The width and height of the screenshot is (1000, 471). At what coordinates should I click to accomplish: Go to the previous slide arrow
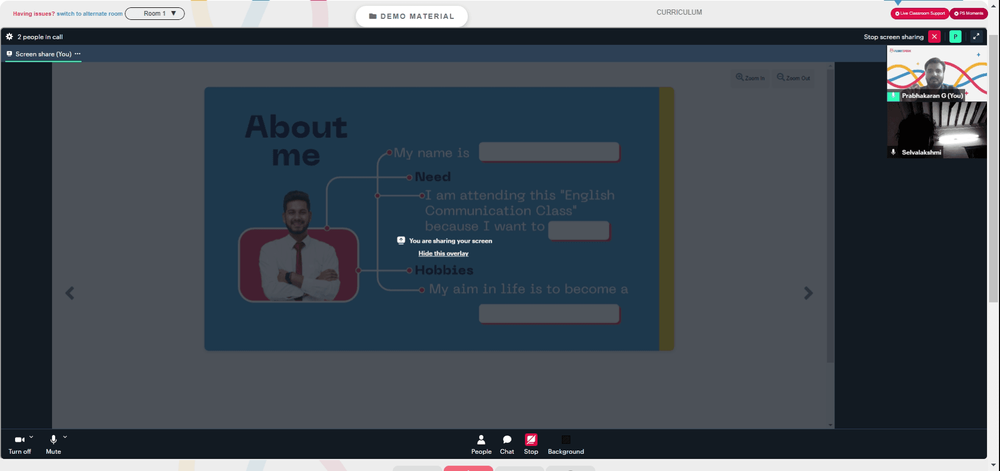coord(70,293)
